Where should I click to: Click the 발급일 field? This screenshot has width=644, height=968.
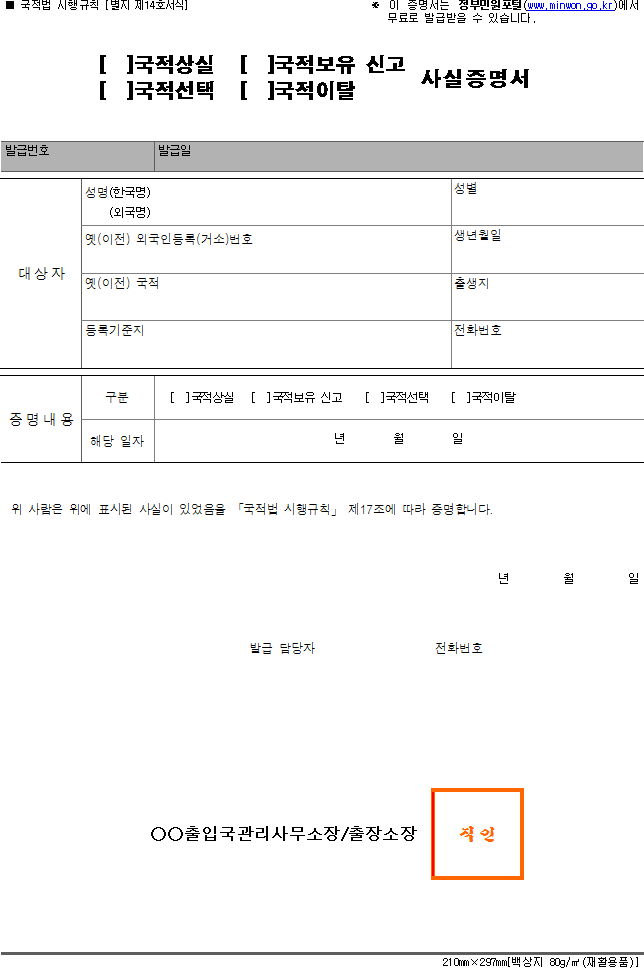(399, 157)
